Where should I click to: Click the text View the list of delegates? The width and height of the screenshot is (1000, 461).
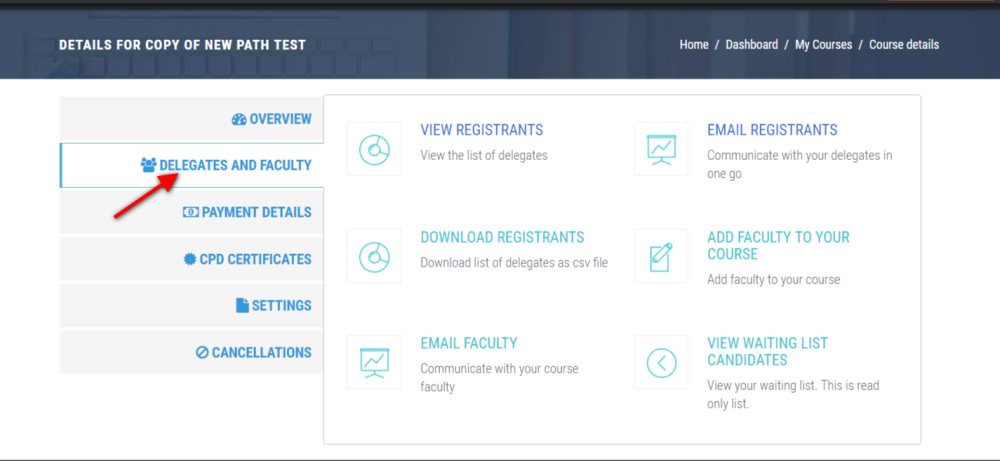[x=483, y=155]
